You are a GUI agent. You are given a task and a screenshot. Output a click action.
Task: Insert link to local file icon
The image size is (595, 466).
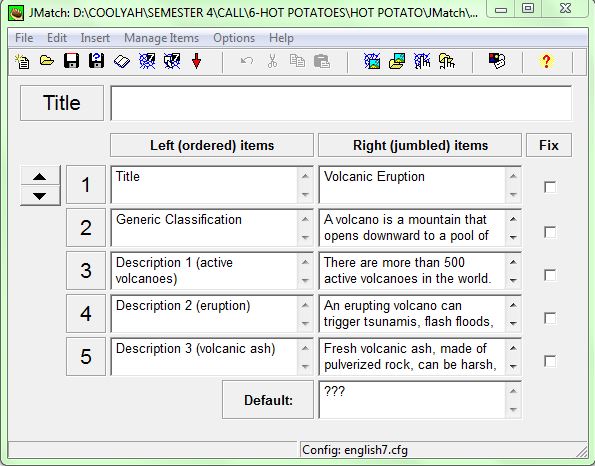point(447,61)
